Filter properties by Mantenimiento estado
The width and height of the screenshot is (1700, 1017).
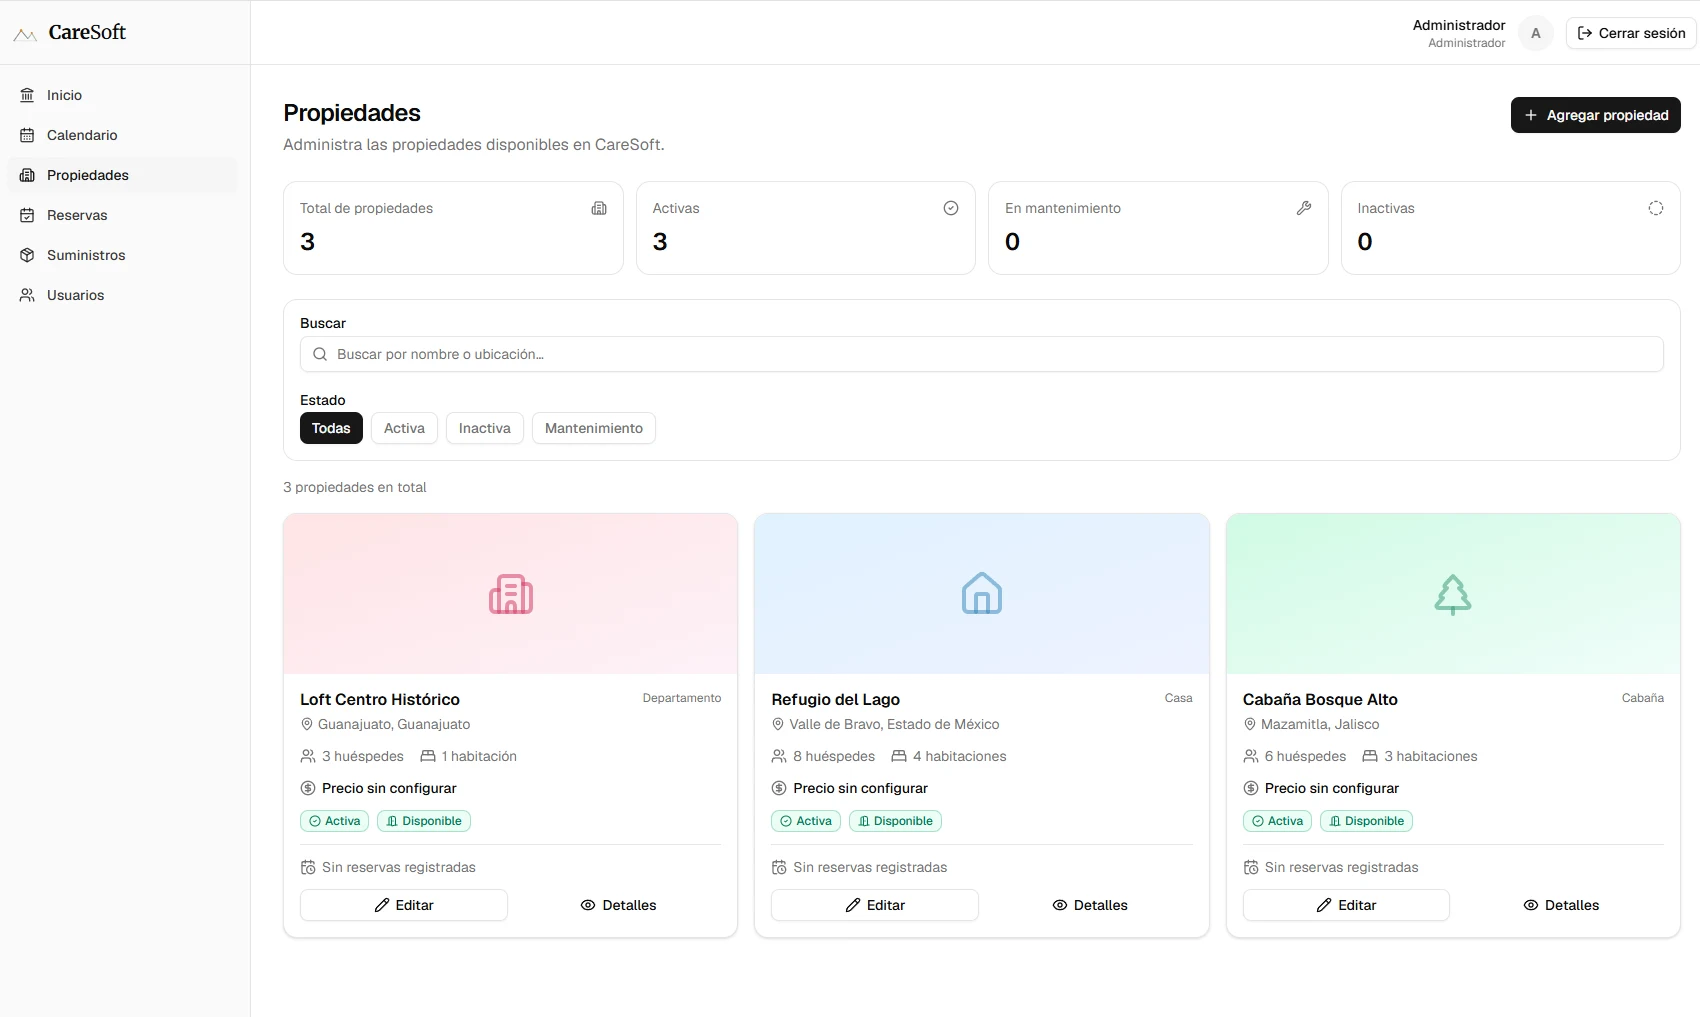click(594, 428)
